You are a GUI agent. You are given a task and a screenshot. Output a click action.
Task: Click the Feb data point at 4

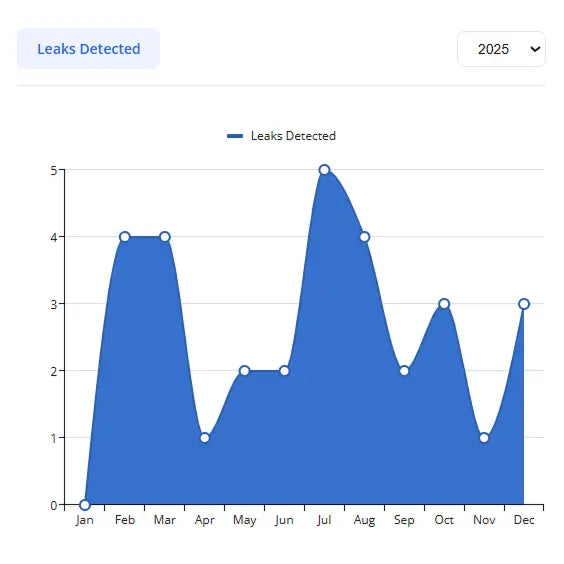(x=124, y=237)
